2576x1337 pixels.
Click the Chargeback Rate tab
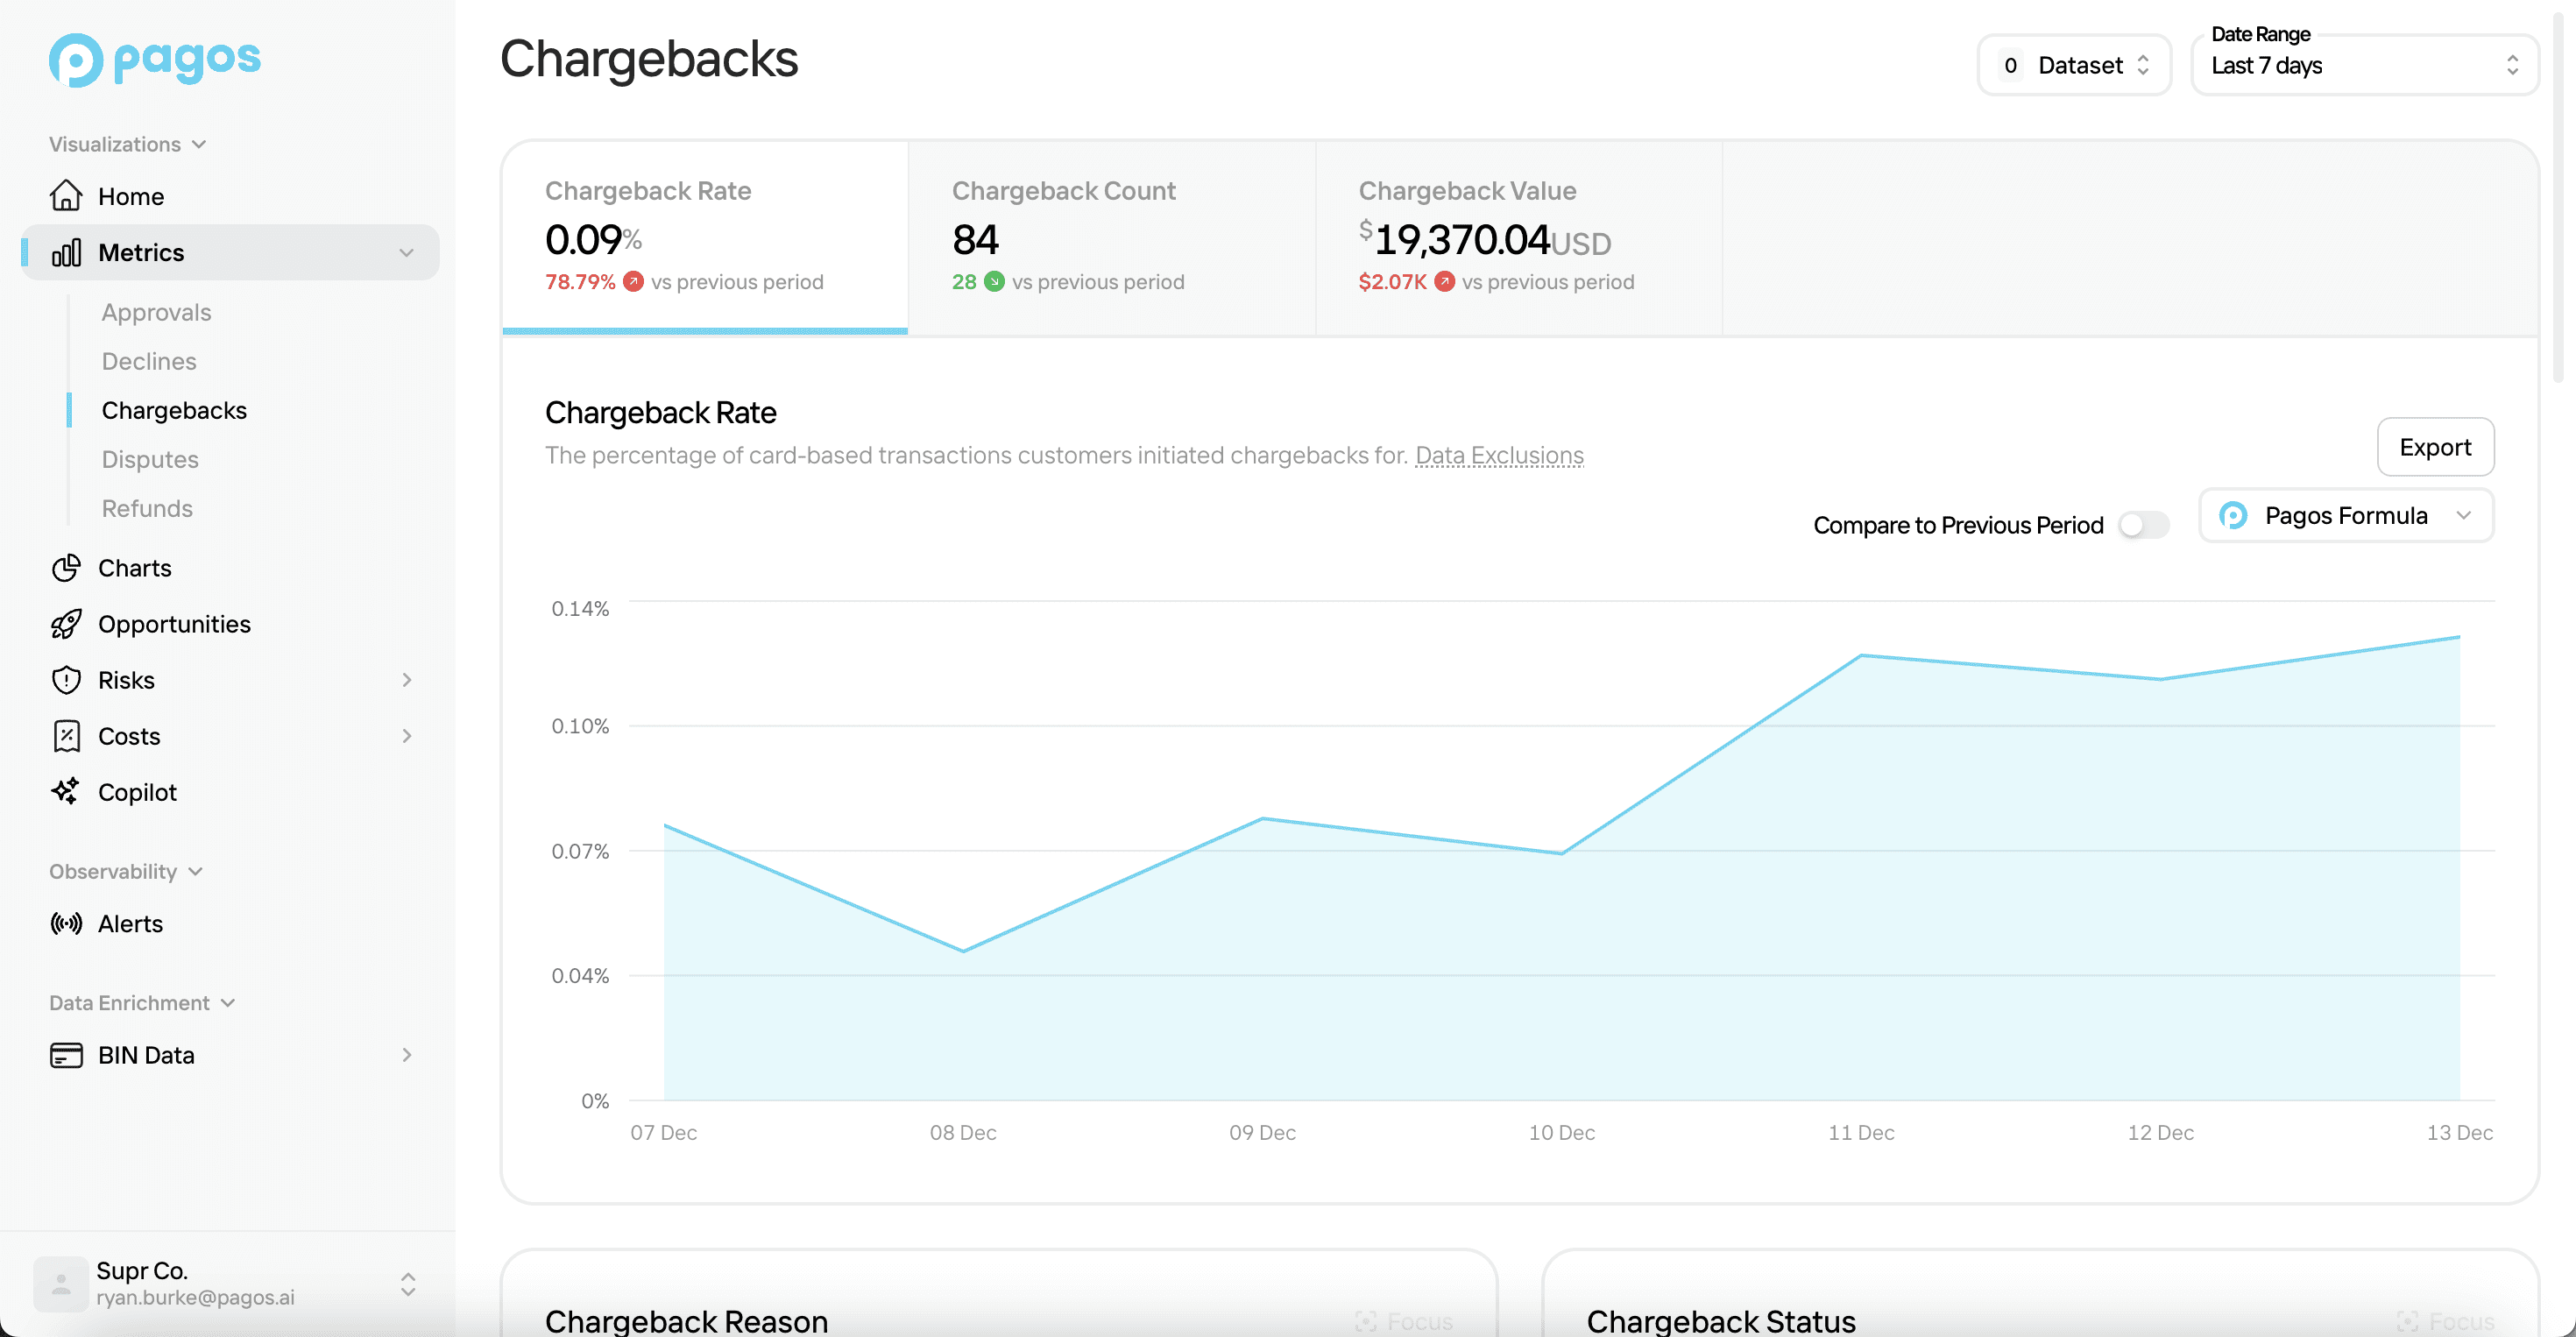tap(704, 233)
